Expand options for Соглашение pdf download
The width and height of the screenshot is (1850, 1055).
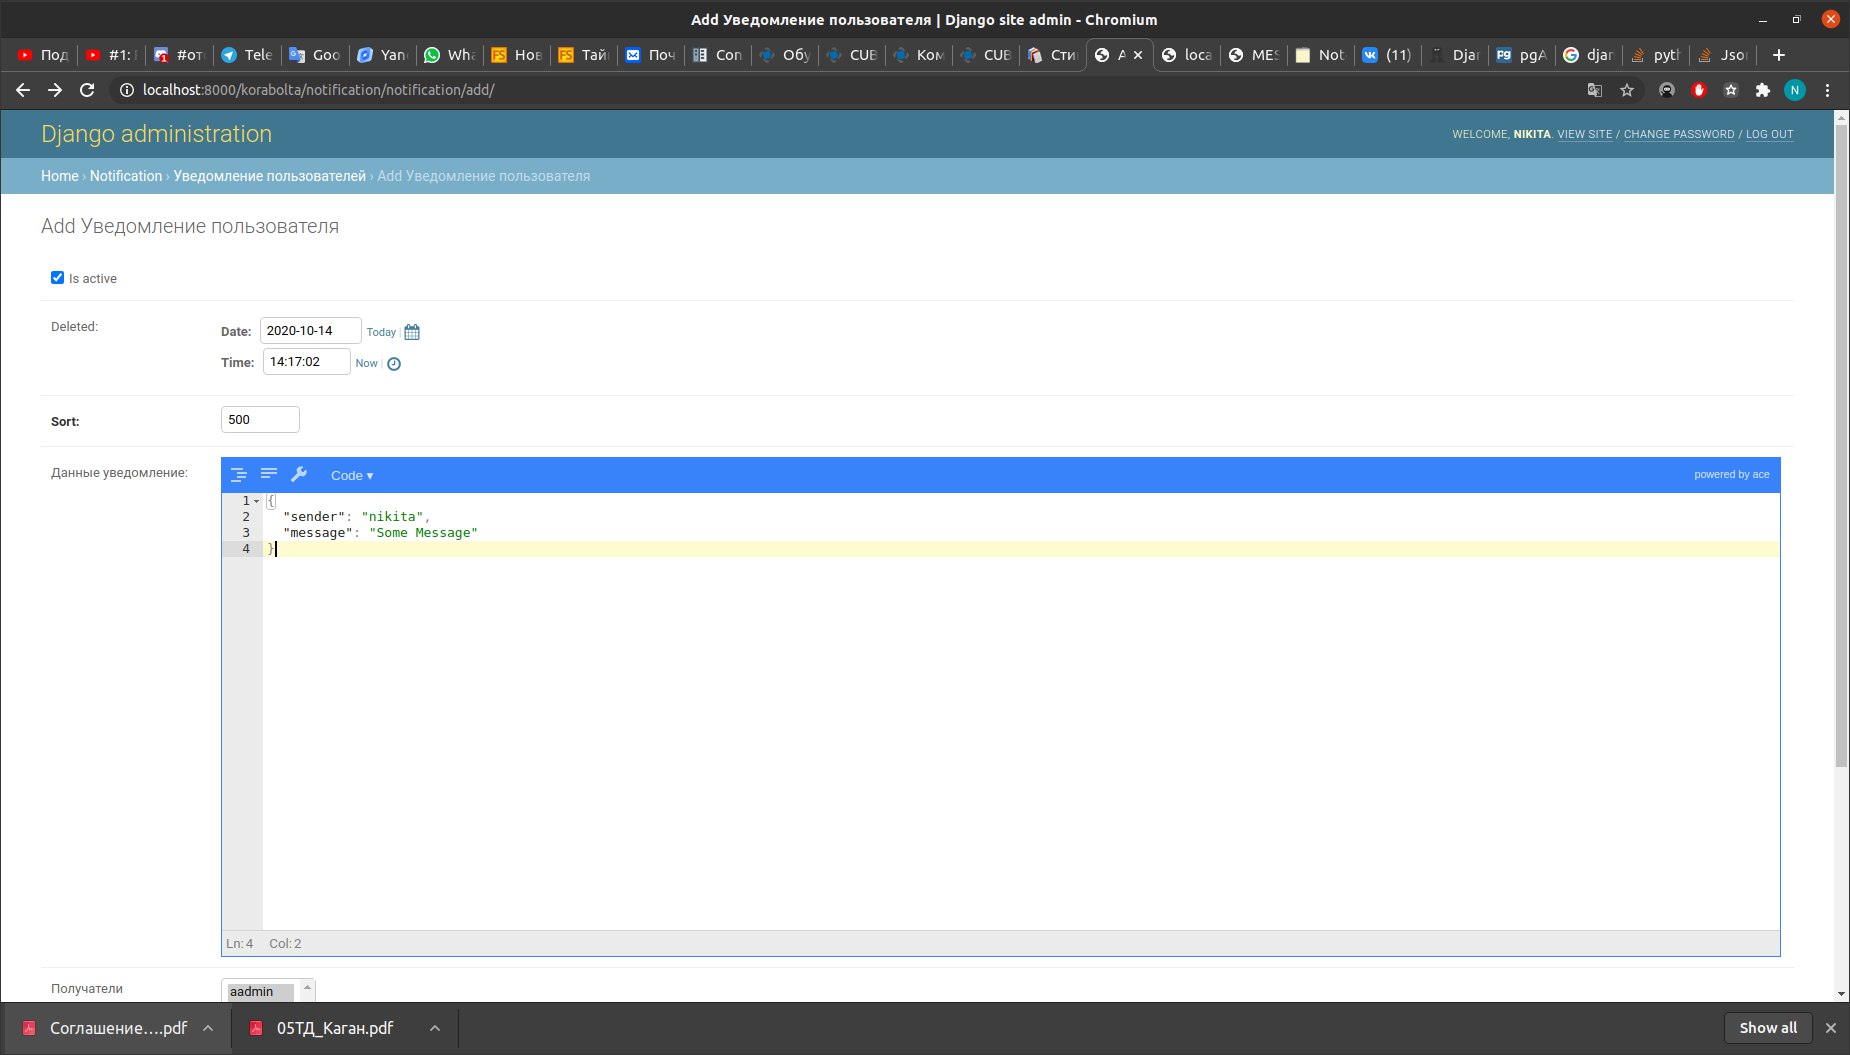point(208,1028)
